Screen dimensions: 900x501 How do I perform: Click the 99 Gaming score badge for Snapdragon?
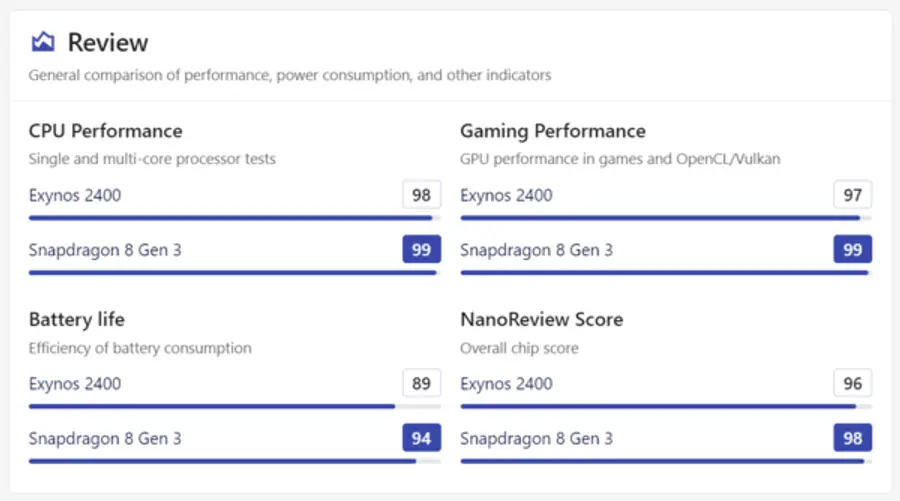click(x=852, y=249)
